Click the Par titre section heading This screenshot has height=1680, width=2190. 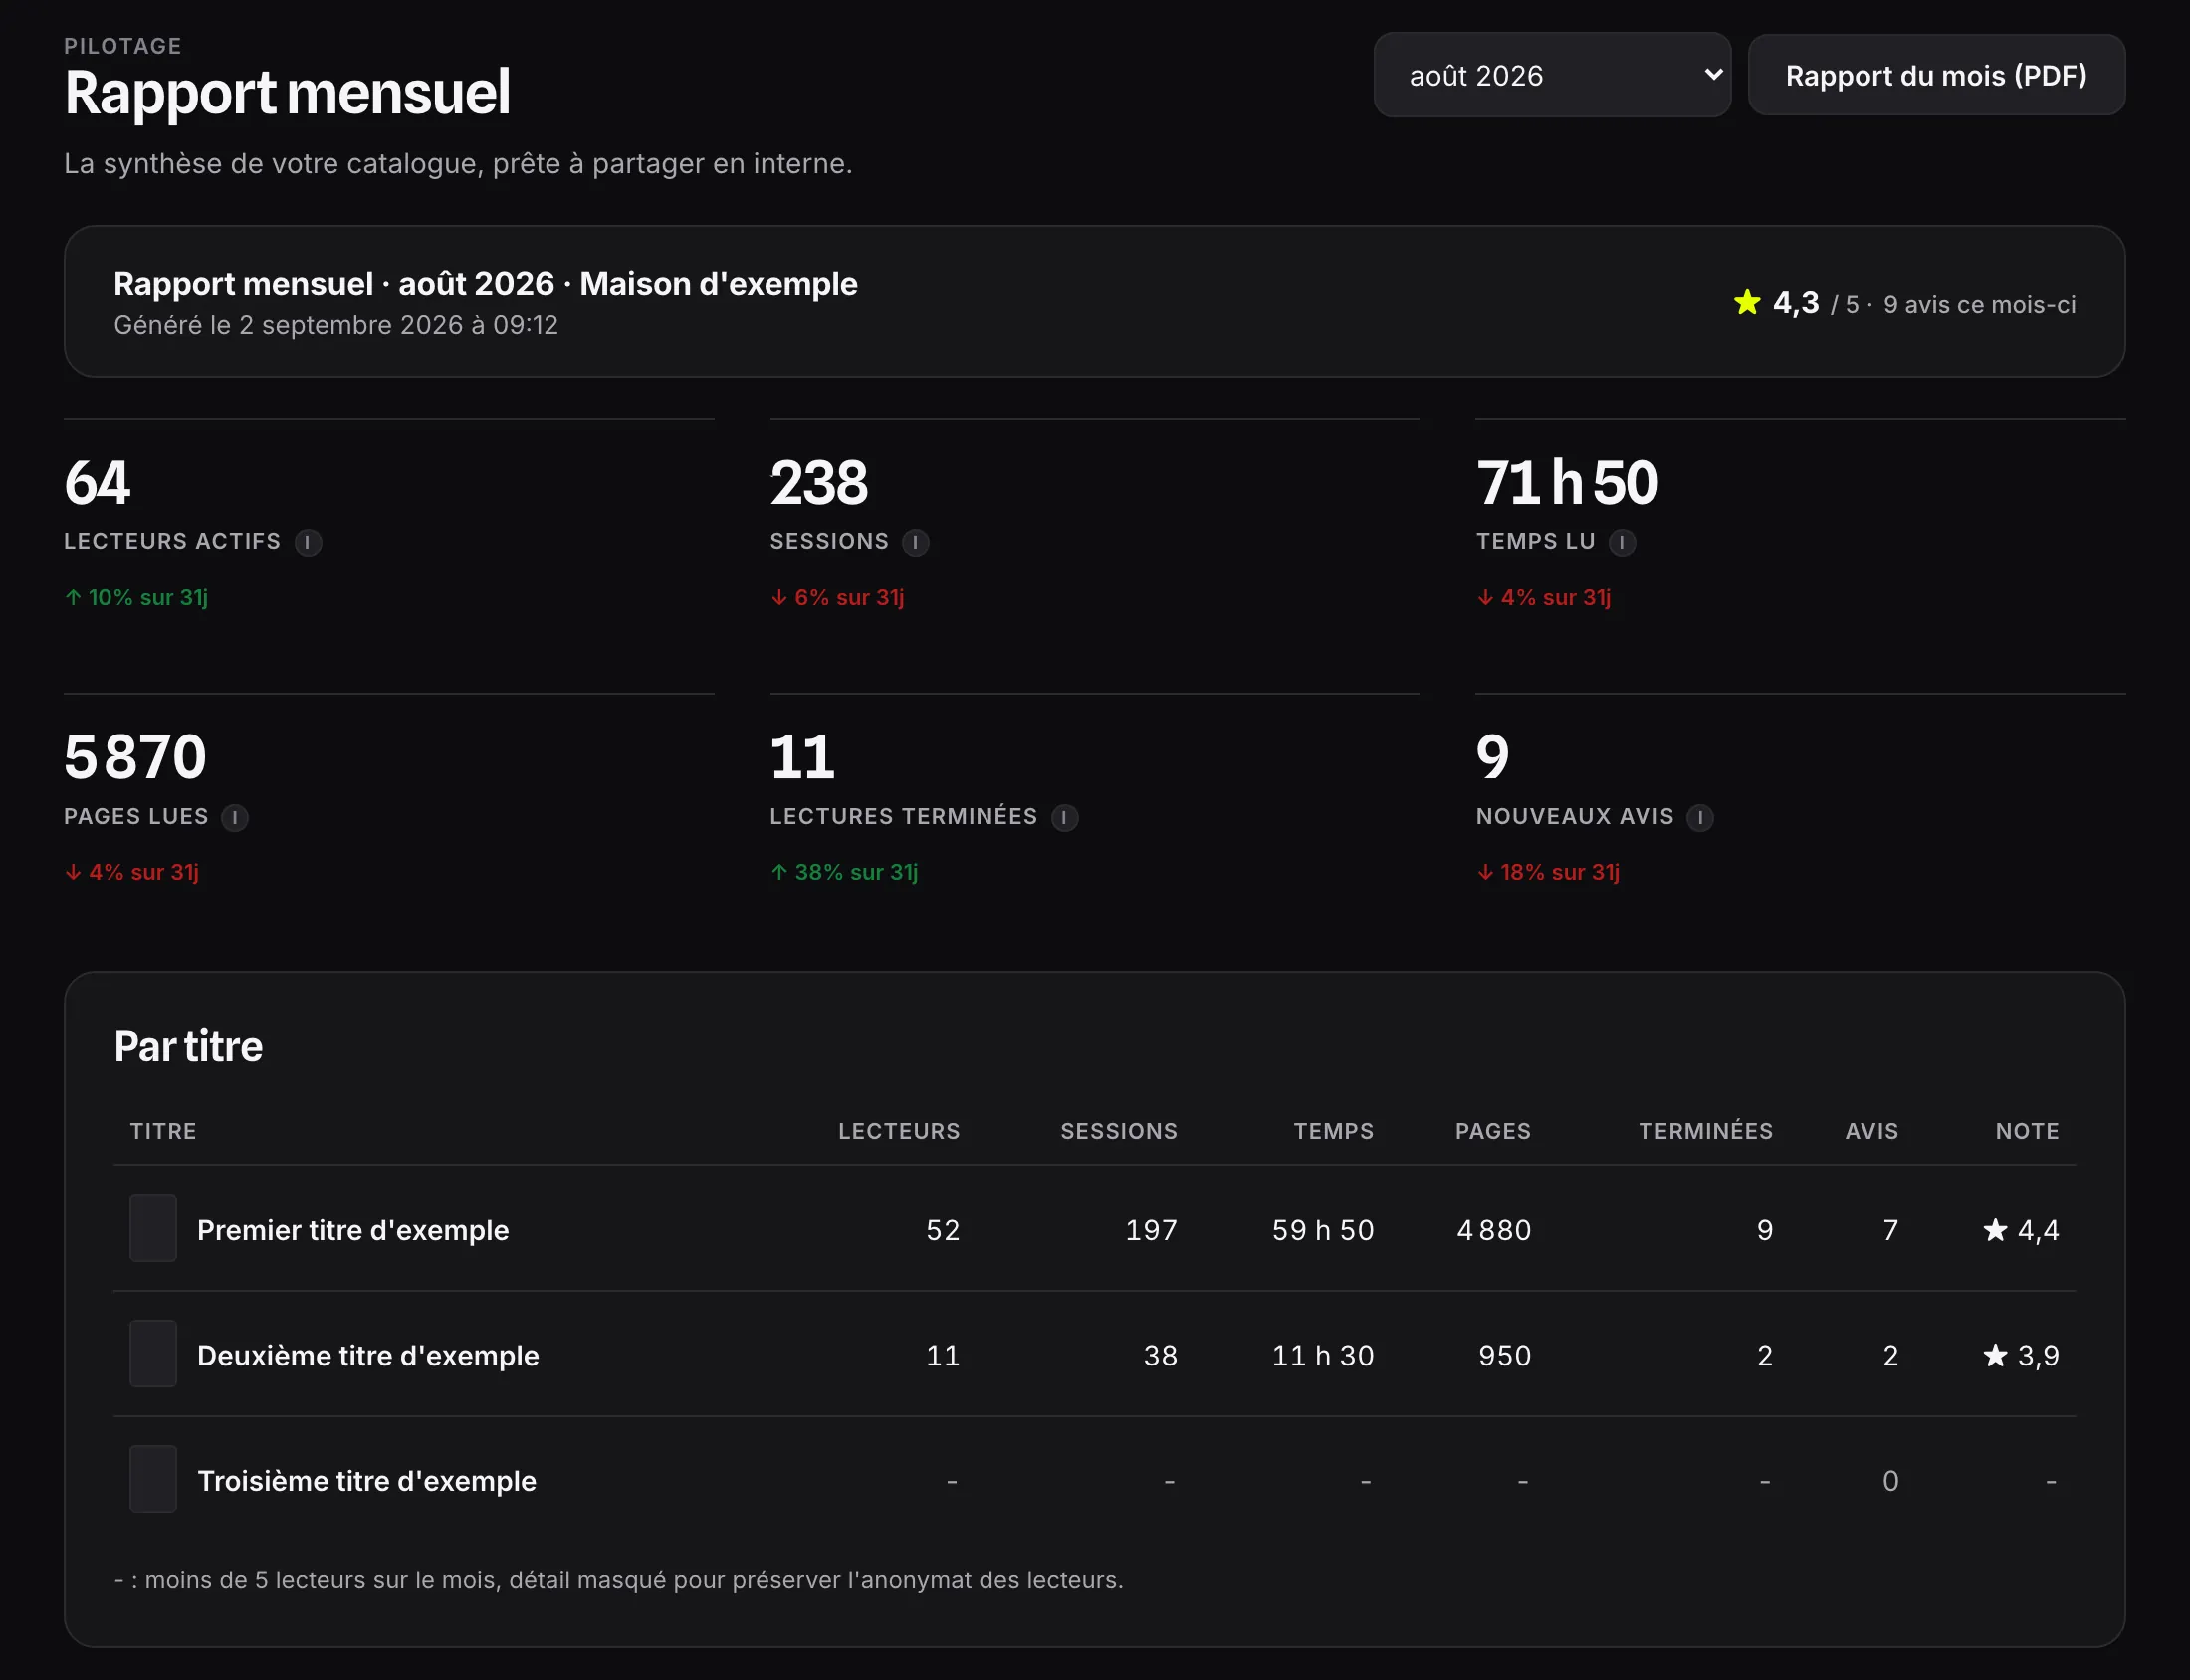(x=188, y=1046)
